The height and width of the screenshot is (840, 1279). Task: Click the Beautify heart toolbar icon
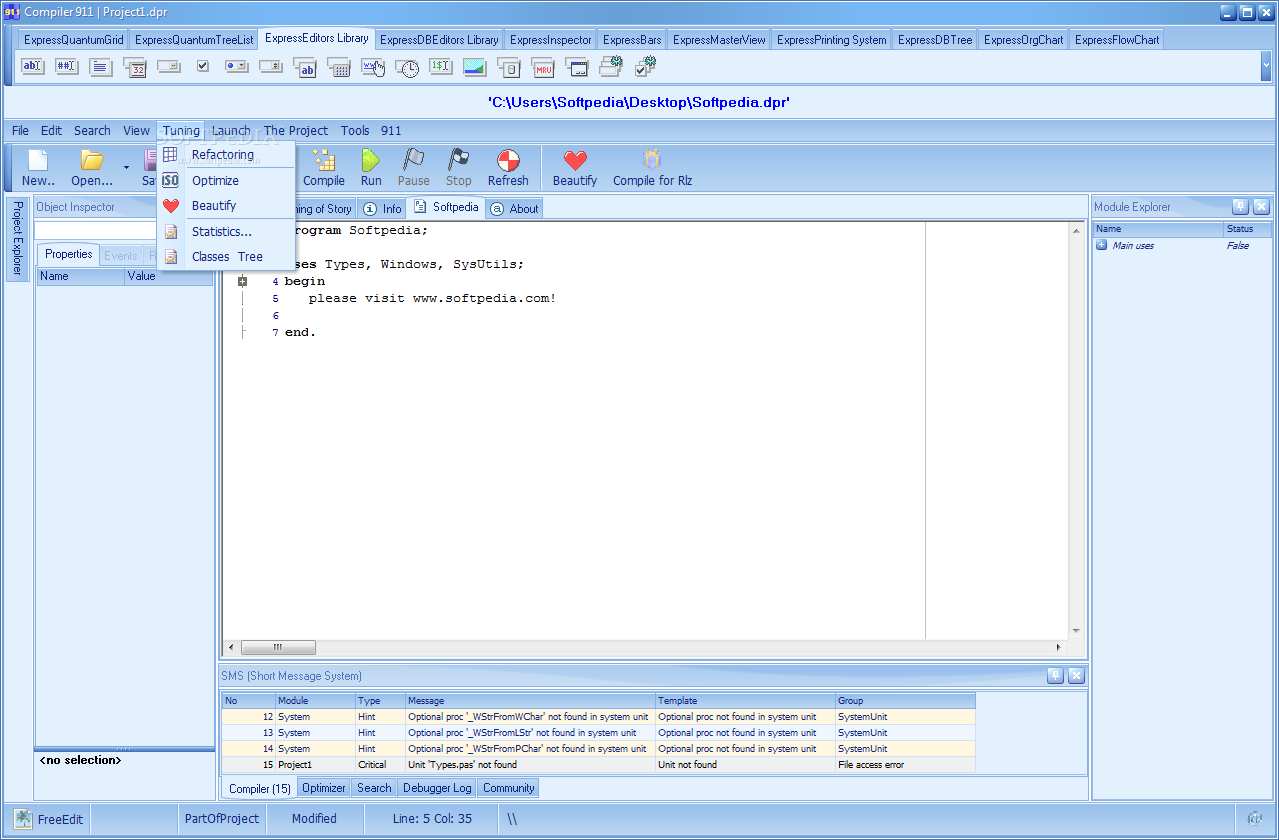[x=575, y=160]
